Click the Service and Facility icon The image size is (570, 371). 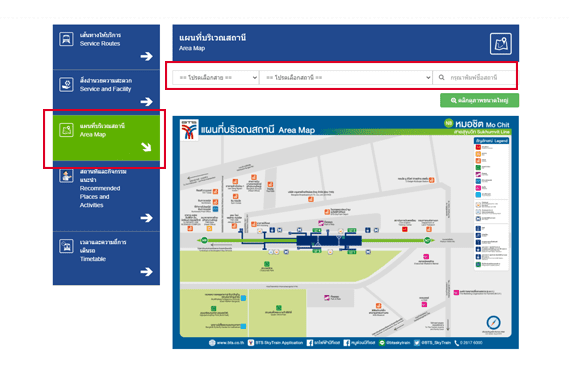66,84
